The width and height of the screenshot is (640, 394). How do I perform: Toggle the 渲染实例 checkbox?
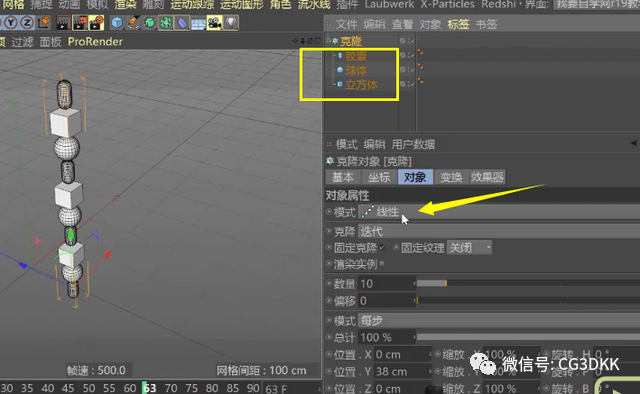[x=382, y=264]
